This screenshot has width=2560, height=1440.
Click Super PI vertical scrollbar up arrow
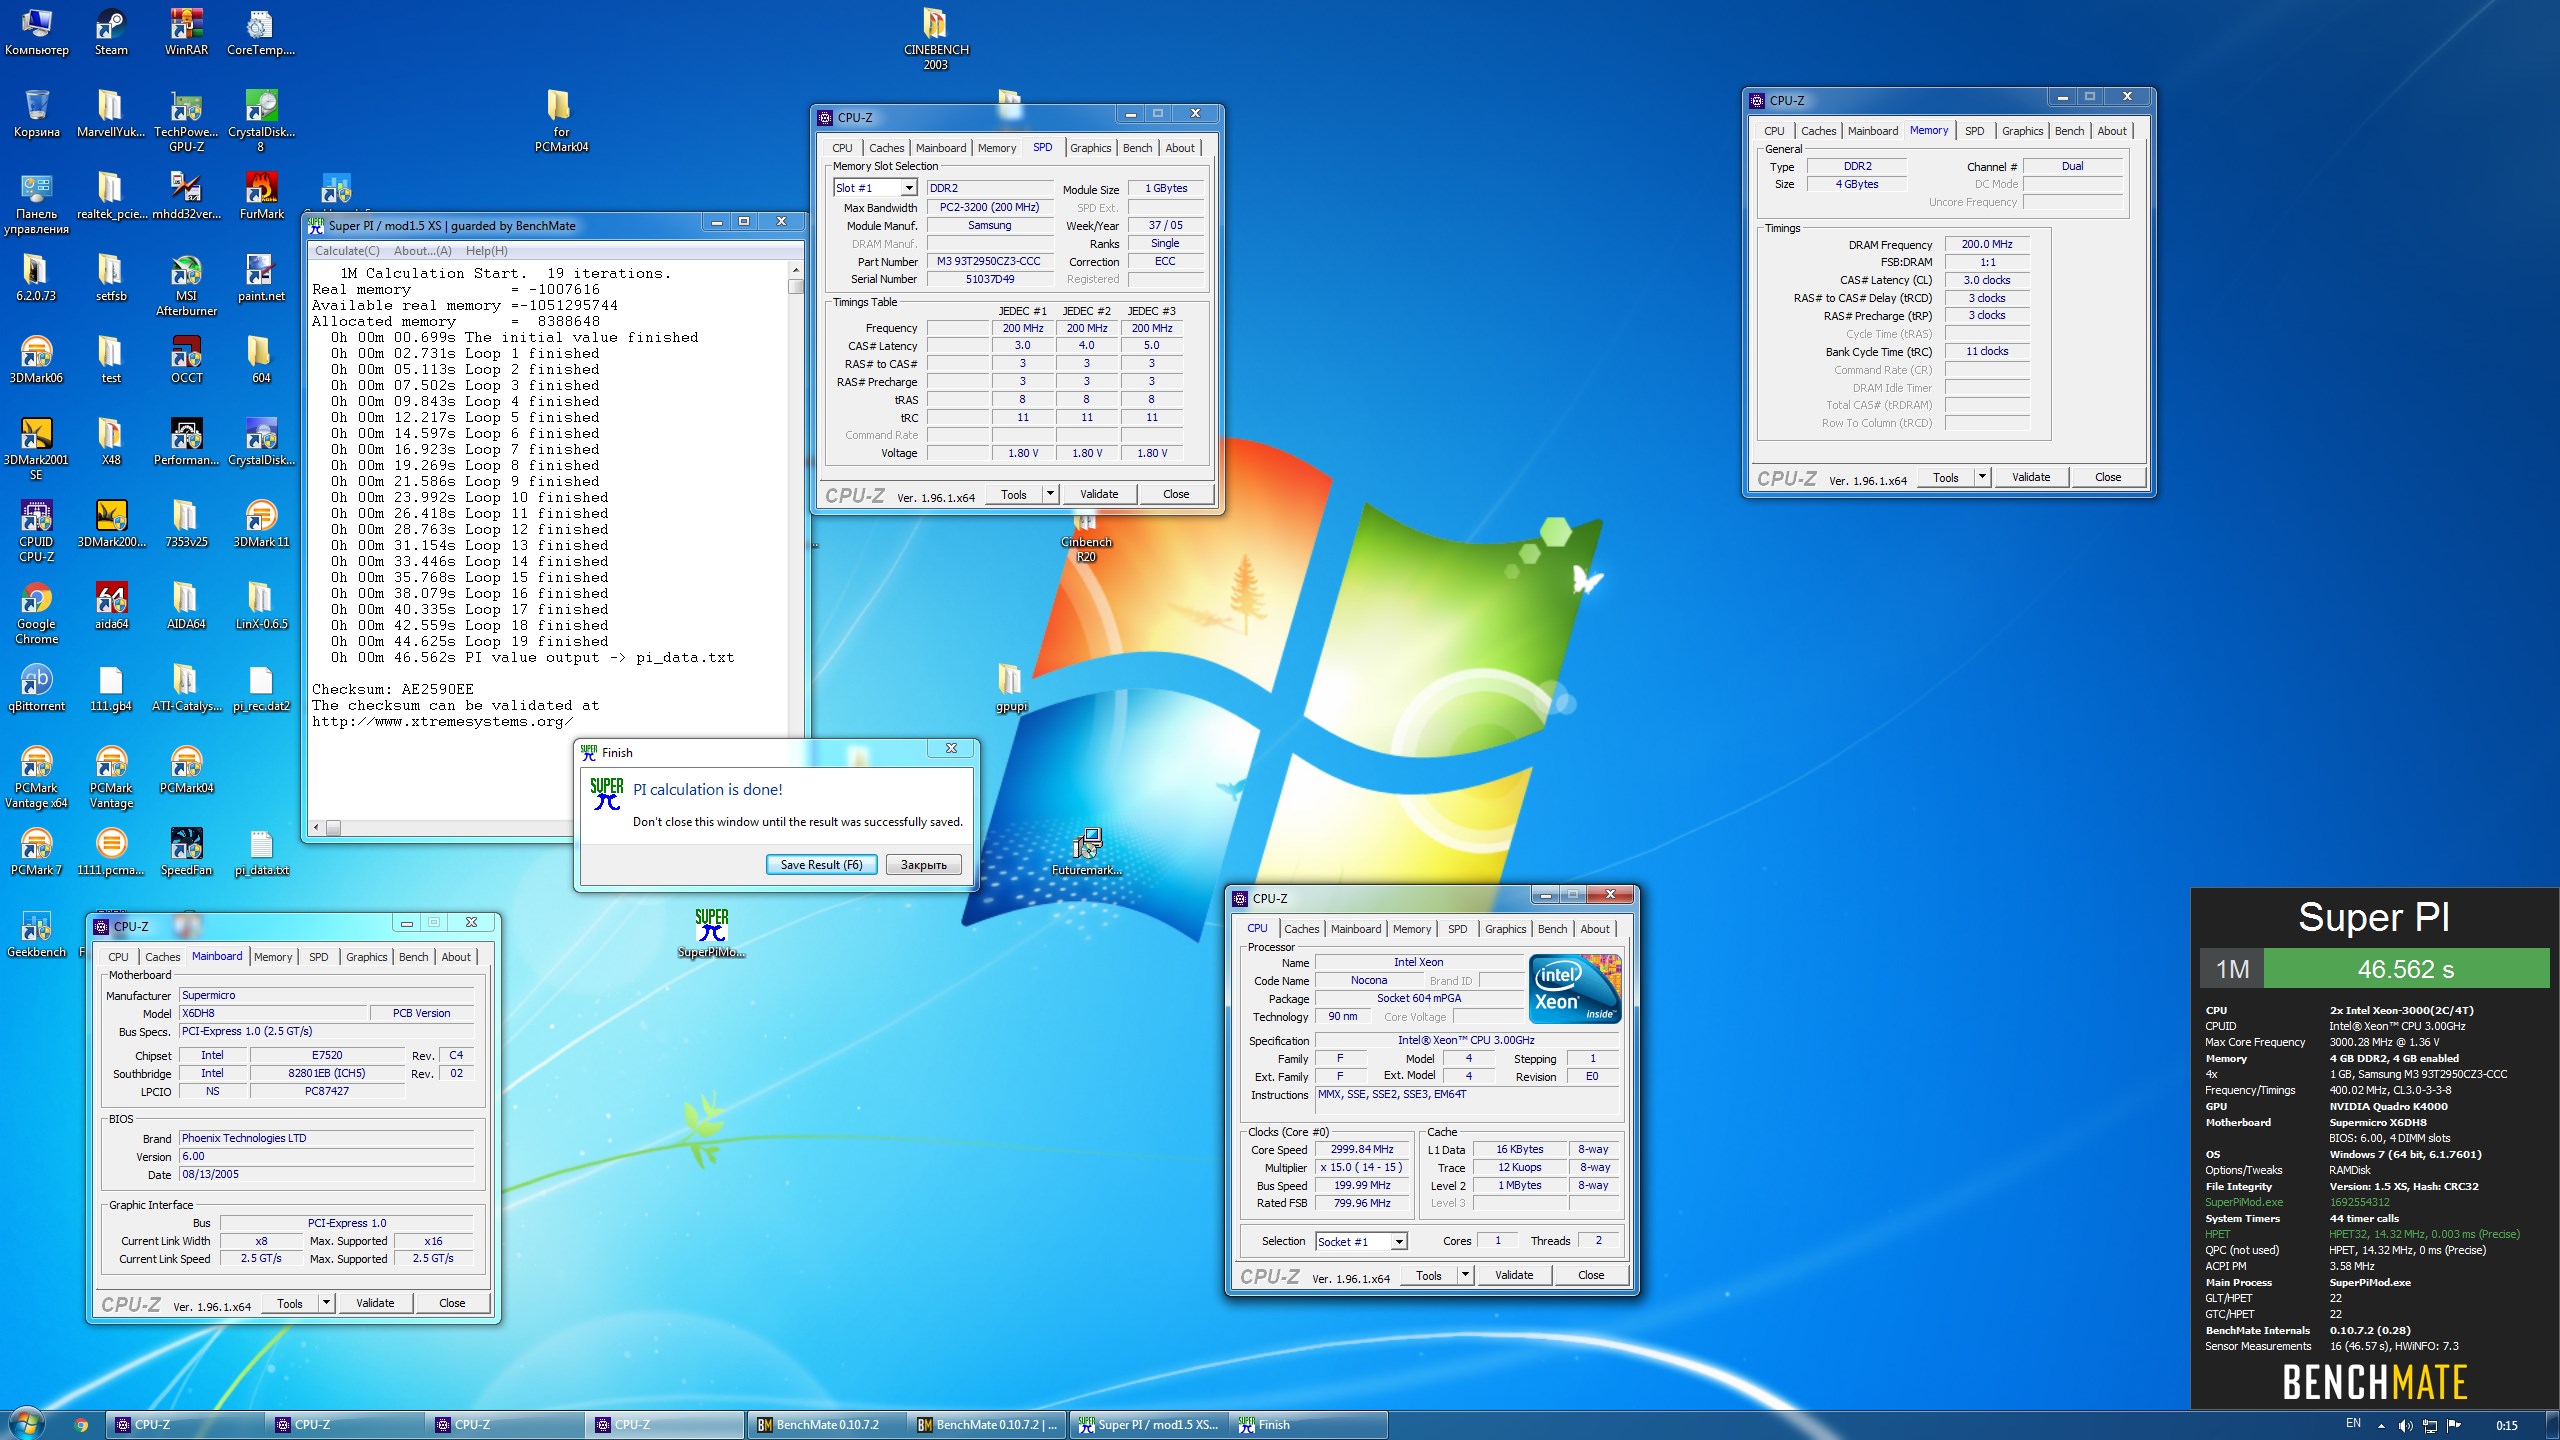(796, 270)
